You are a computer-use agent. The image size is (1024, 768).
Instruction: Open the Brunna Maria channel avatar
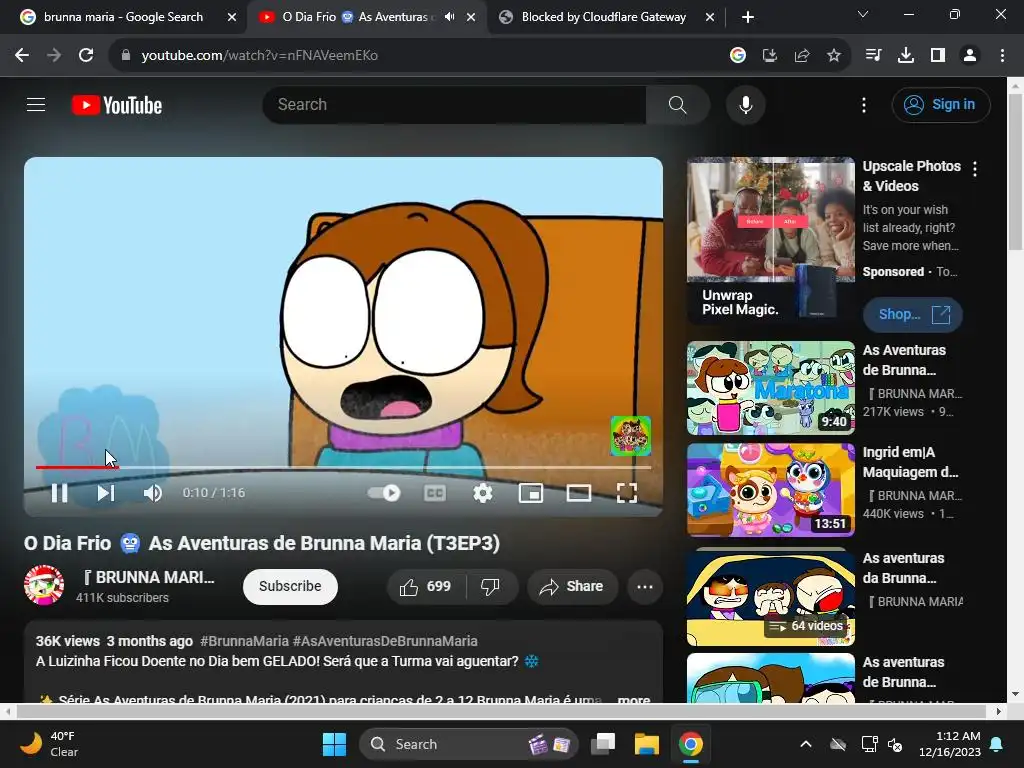coord(44,585)
